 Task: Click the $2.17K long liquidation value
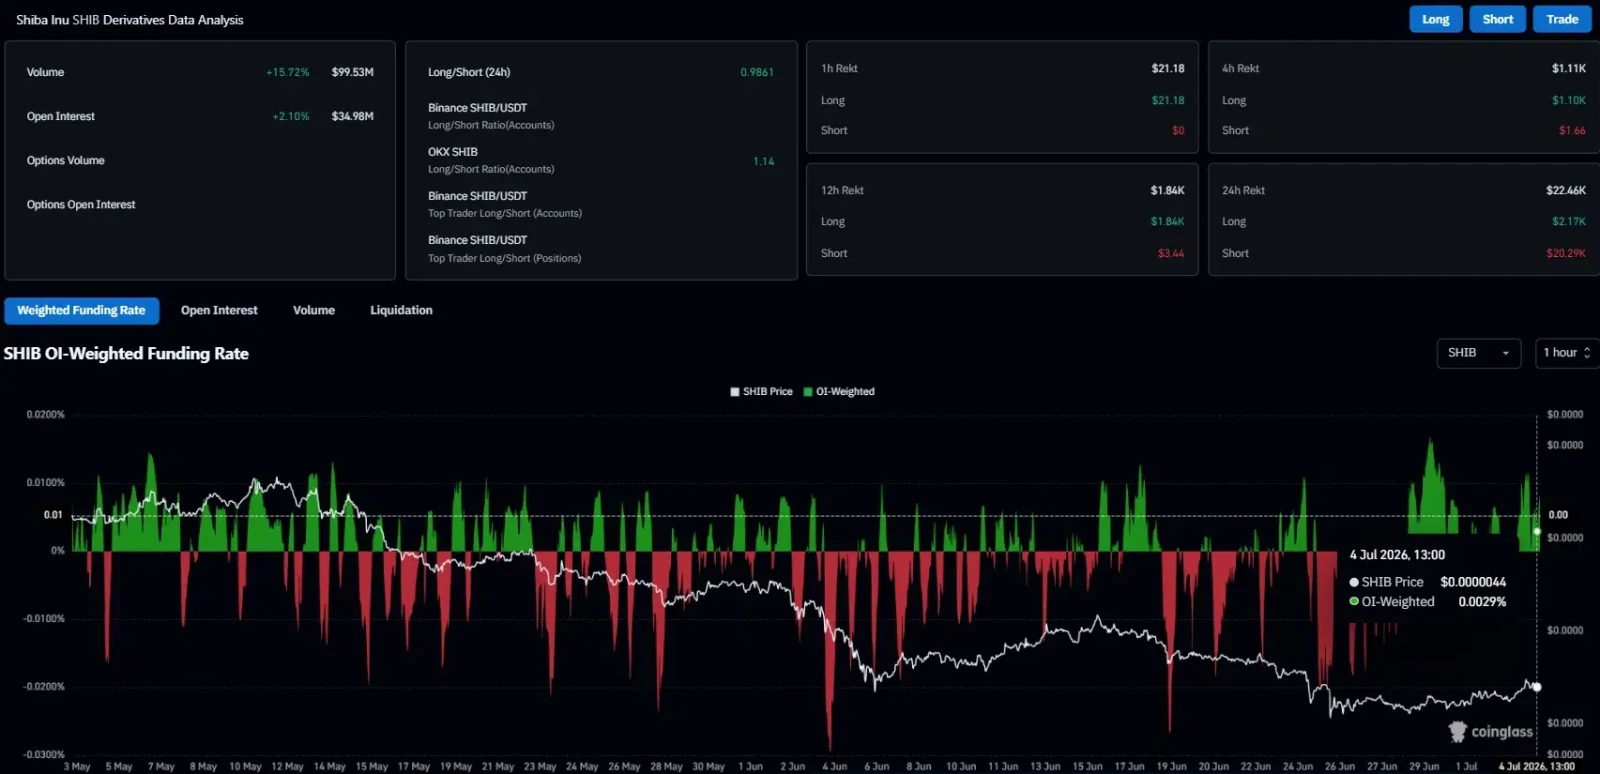tap(1569, 221)
